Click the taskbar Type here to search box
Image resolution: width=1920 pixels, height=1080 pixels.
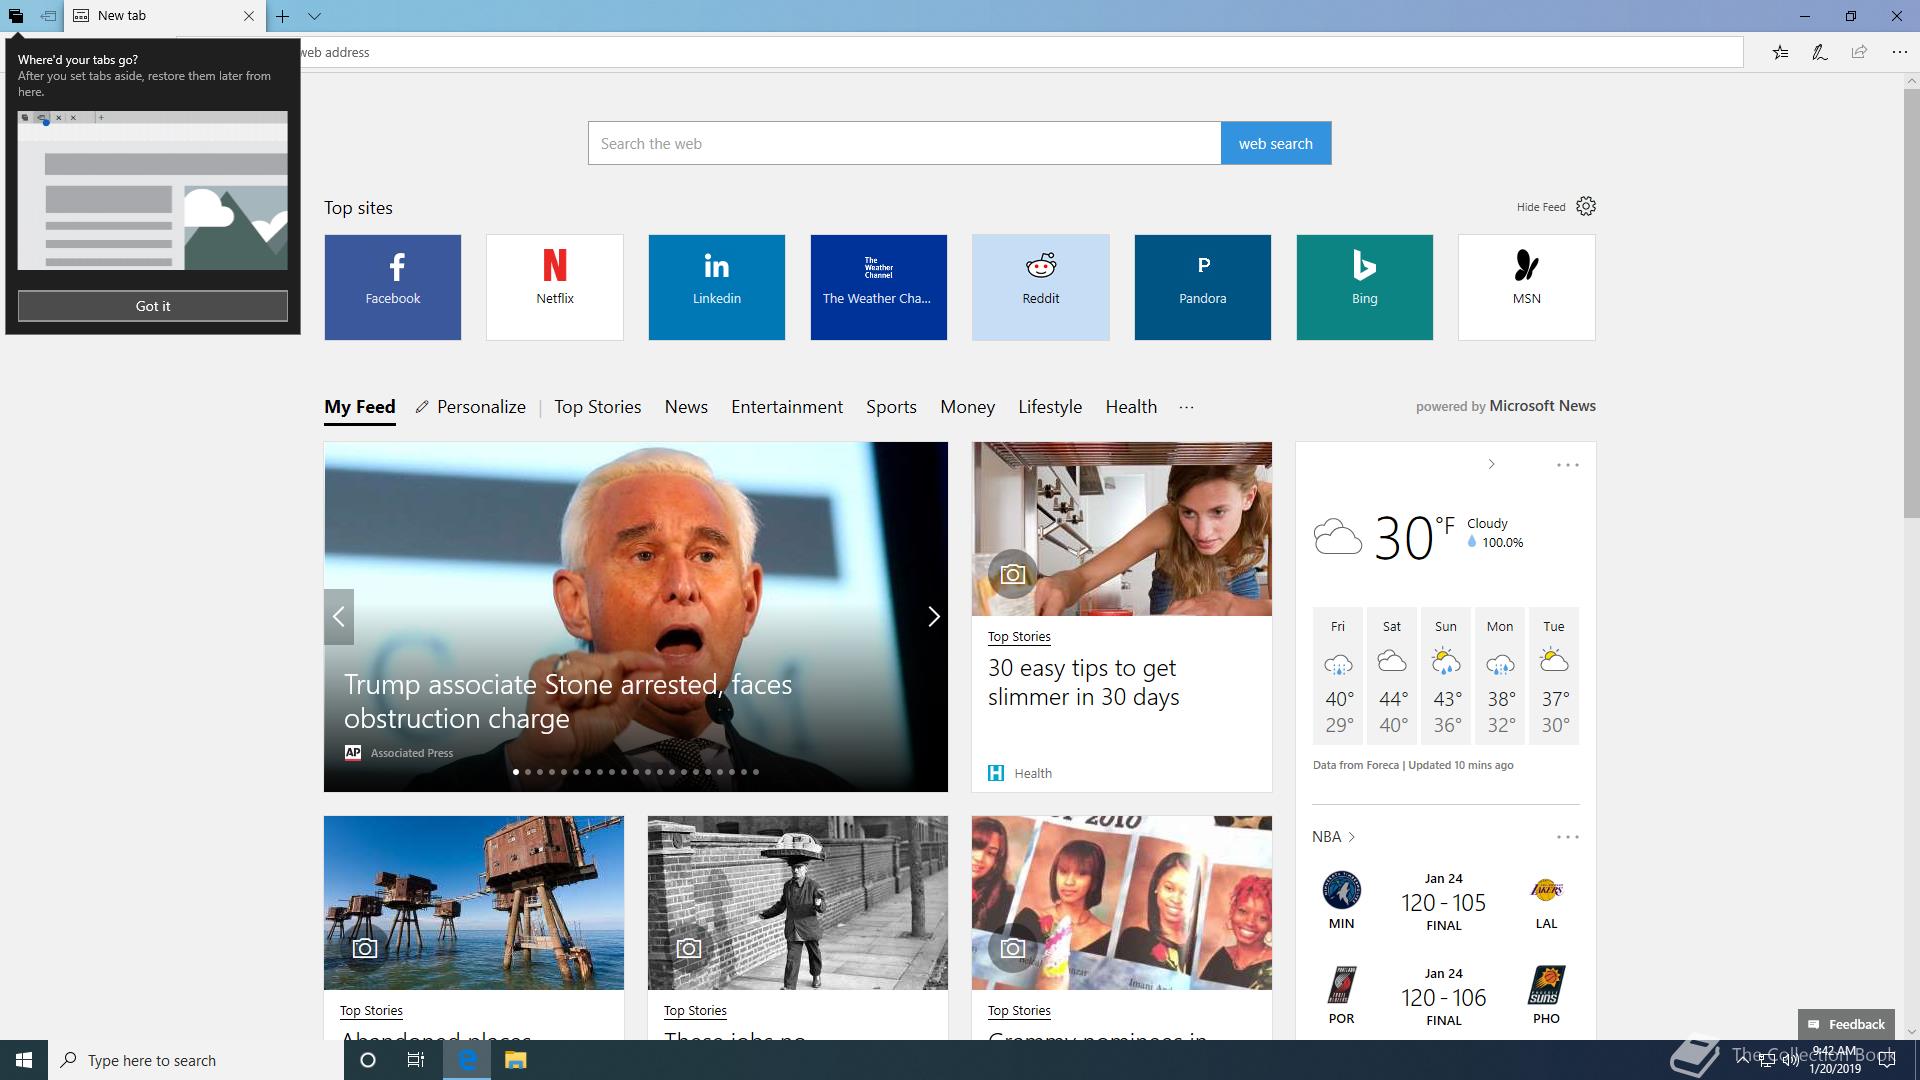click(196, 1060)
